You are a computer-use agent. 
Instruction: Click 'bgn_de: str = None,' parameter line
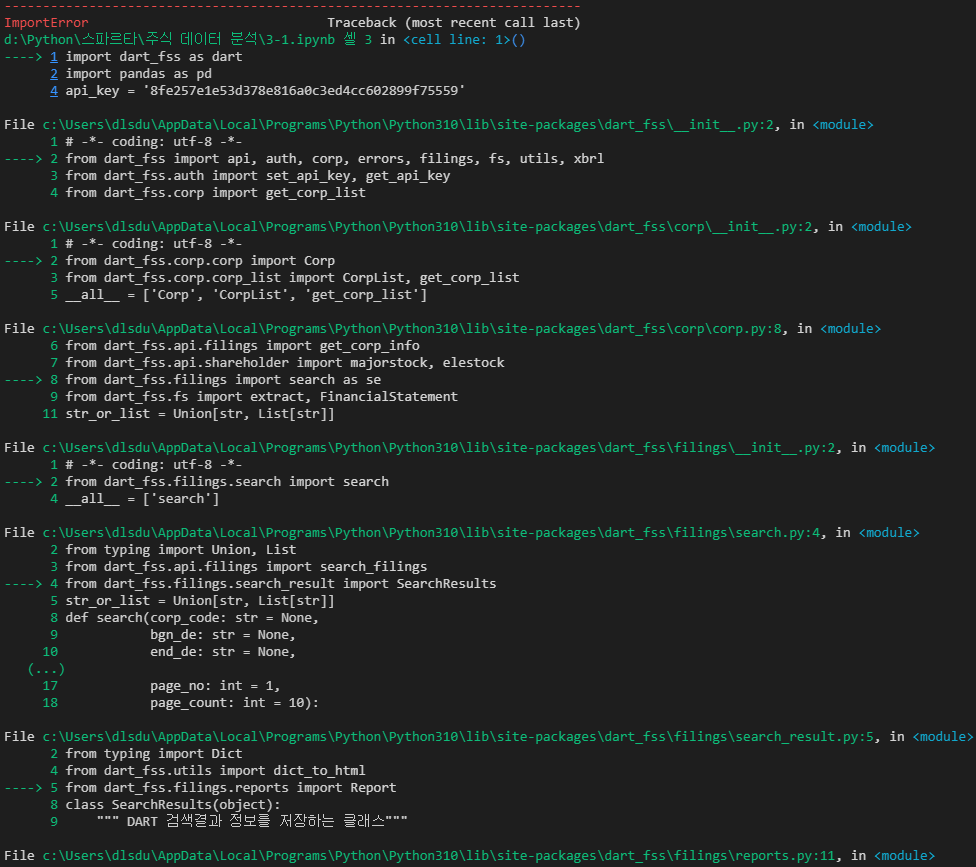click(222, 635)
